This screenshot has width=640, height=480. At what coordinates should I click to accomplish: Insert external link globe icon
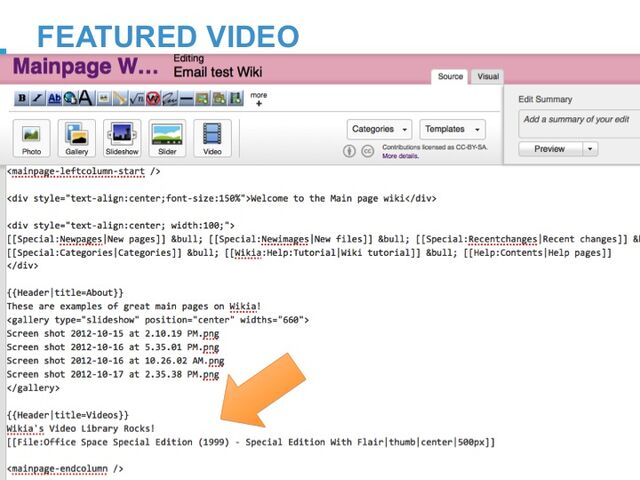click(x=70, y=98)
